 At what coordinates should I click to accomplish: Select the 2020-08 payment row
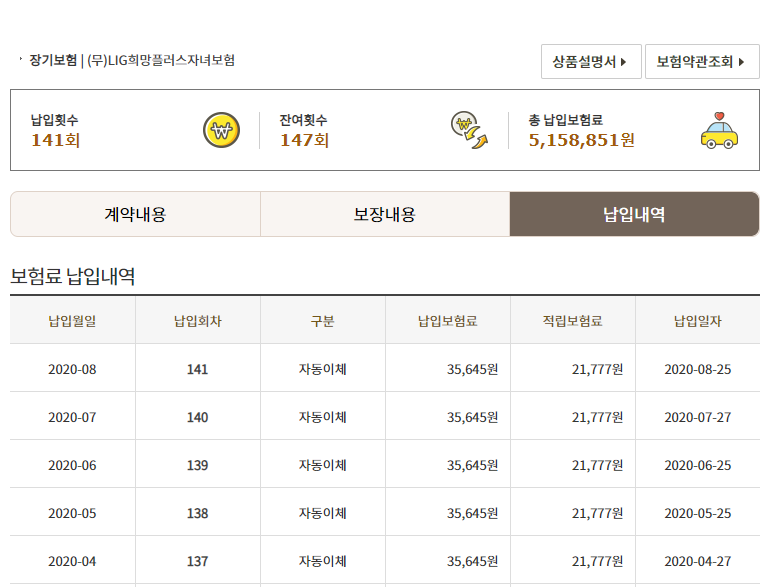(x=385, y=369)
